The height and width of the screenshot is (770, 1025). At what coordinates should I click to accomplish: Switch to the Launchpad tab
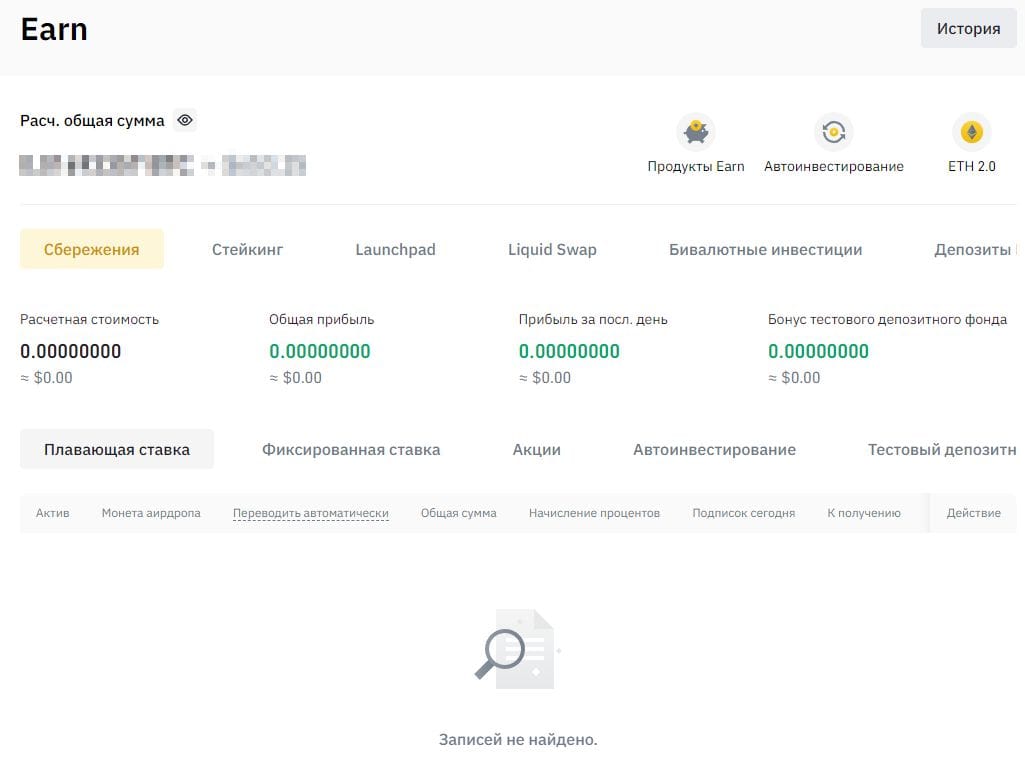(x=395, y=249)
